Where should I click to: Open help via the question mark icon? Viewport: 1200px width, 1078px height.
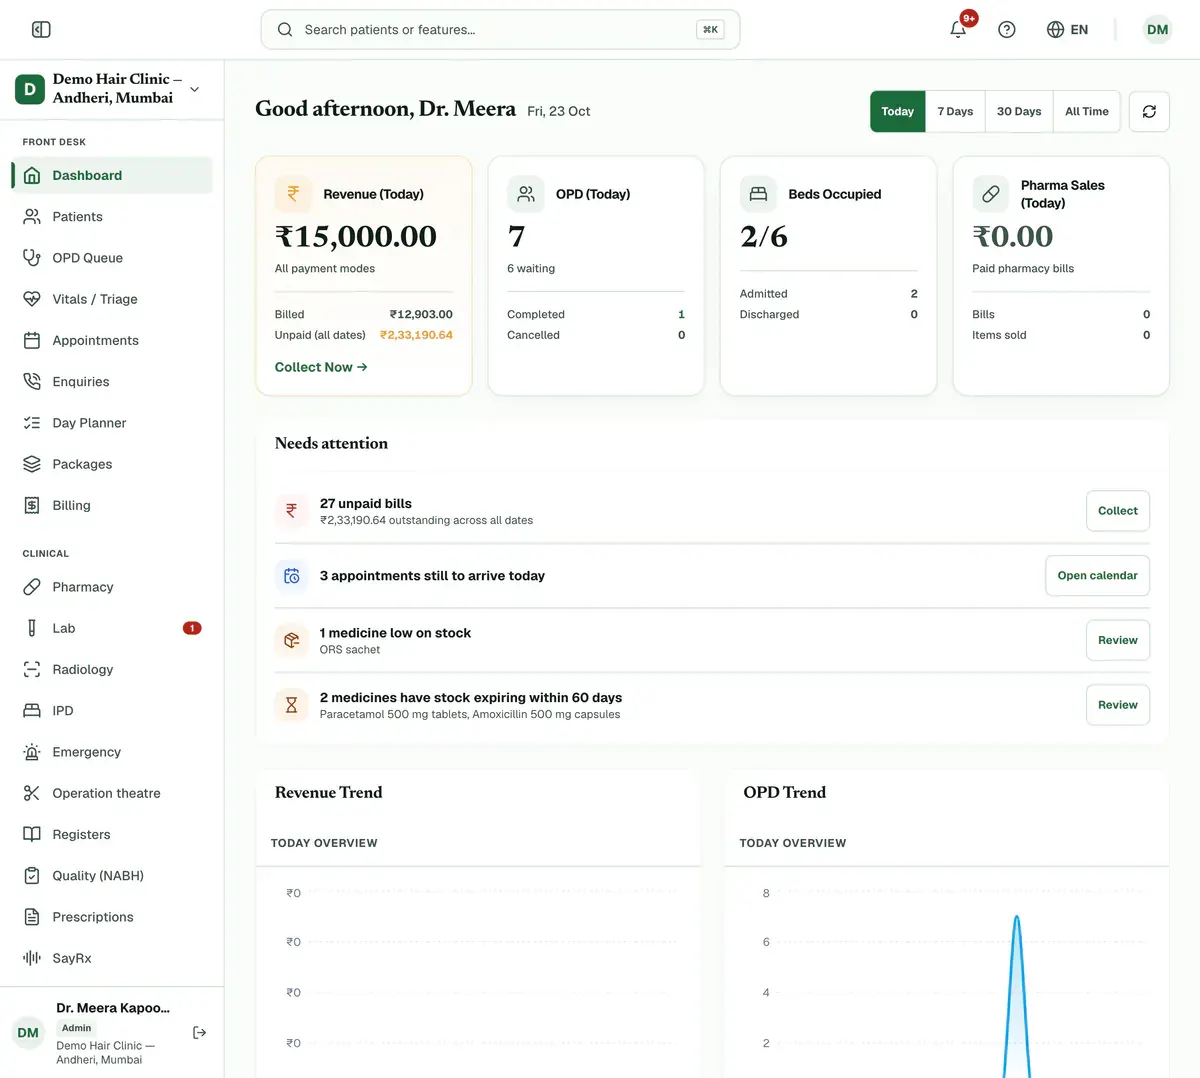click(1007, 30)
